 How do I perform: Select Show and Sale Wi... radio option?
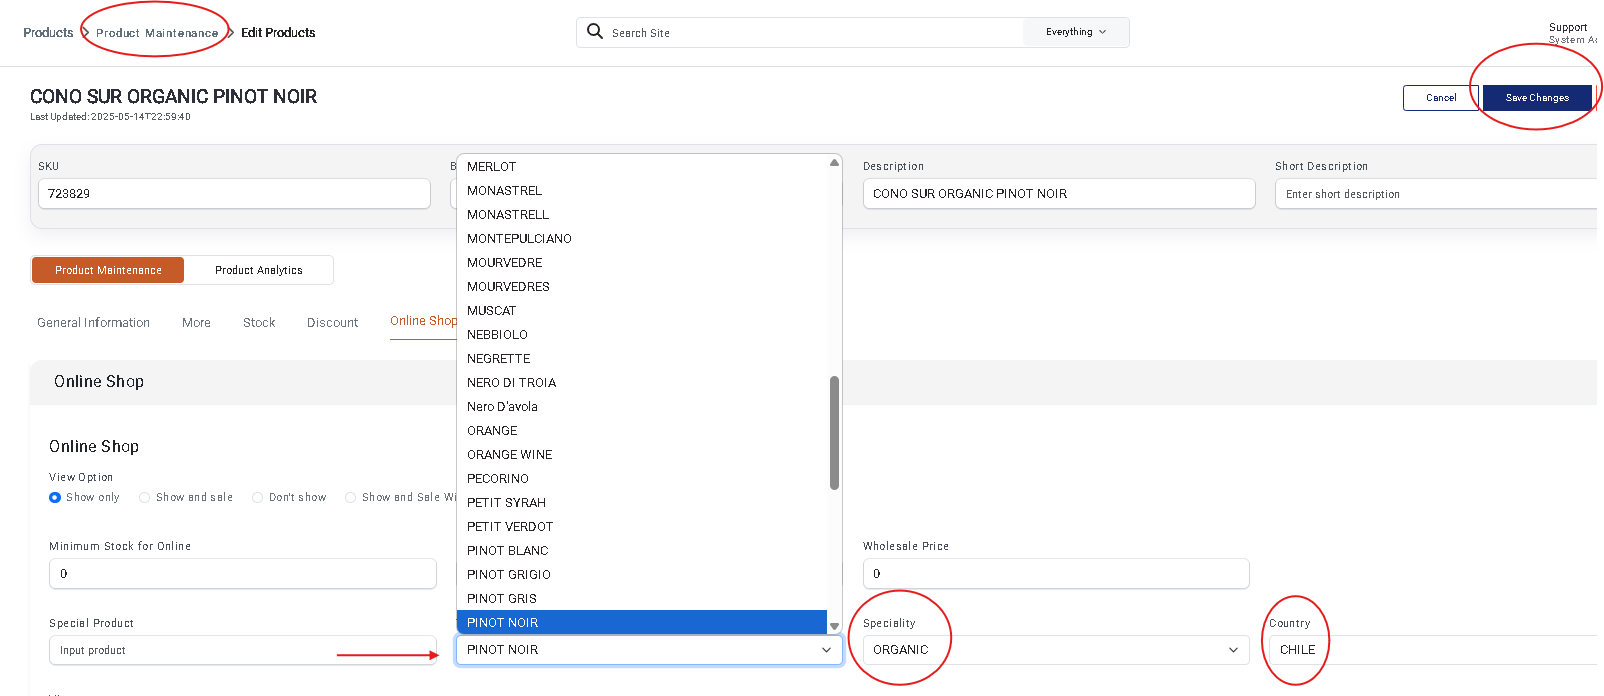point(351,497)
